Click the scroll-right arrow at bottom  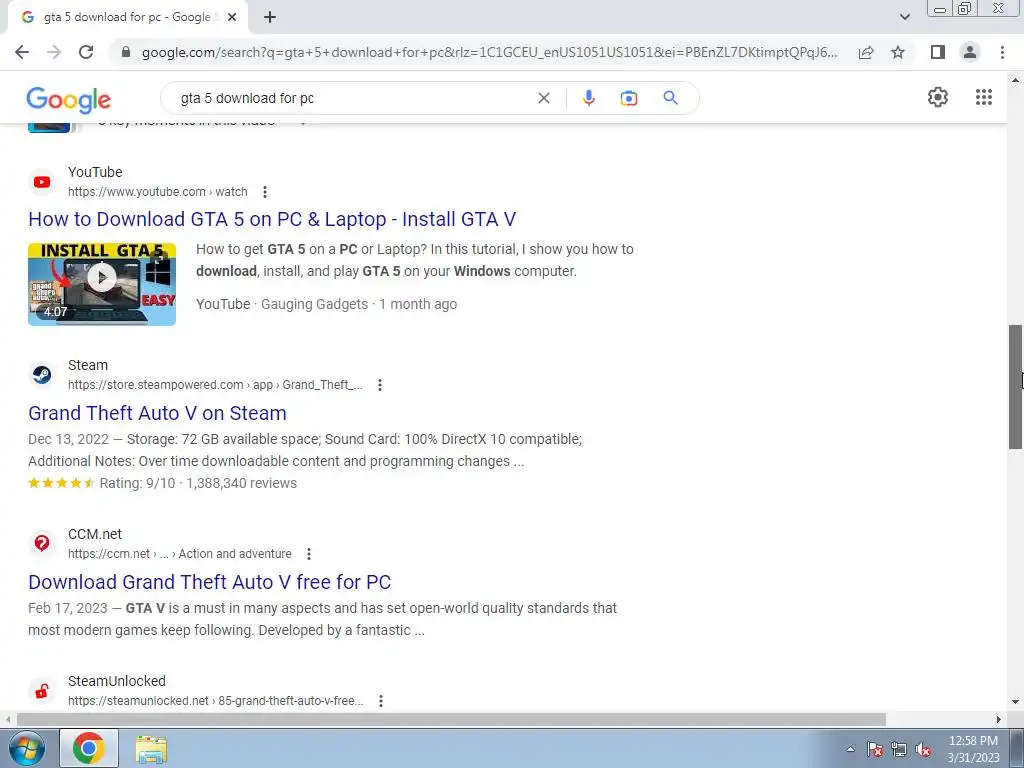click(x=999, y=719)
